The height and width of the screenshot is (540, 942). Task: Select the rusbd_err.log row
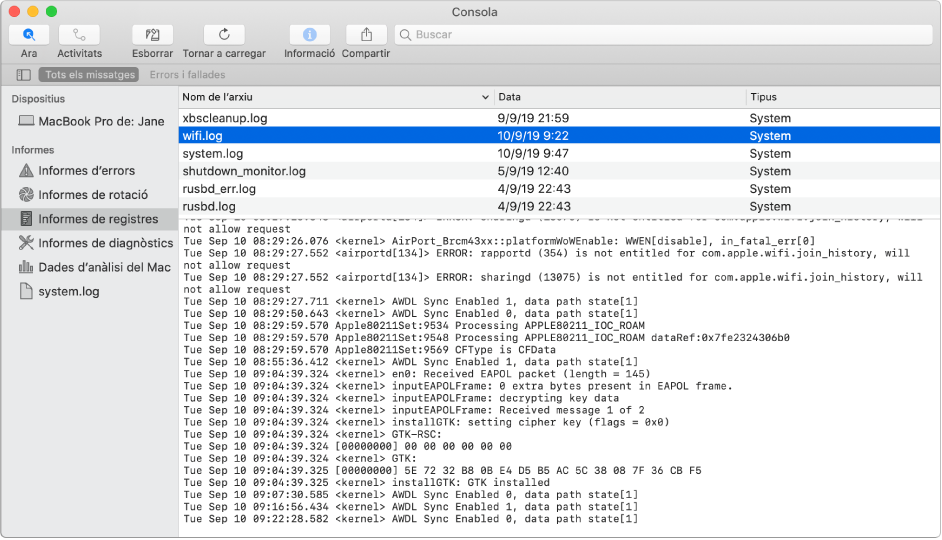point(559,189)
